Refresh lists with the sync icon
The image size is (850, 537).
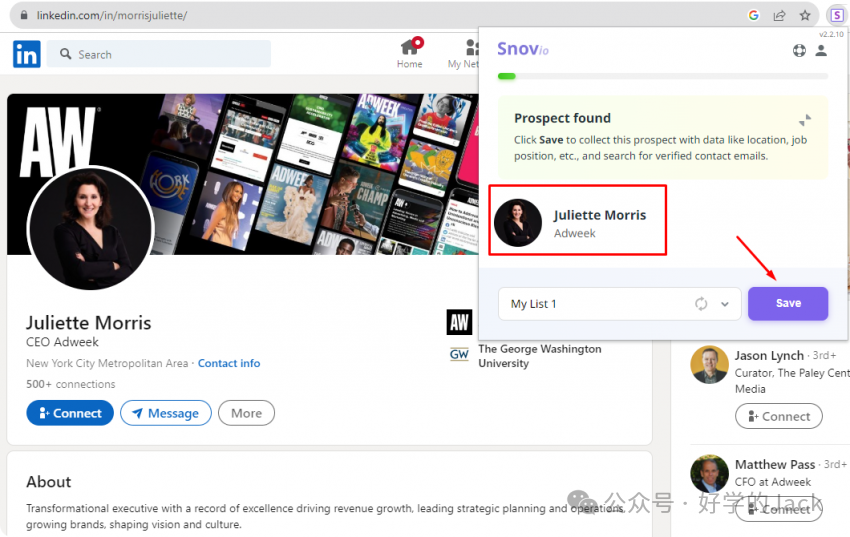pos(701,304)
